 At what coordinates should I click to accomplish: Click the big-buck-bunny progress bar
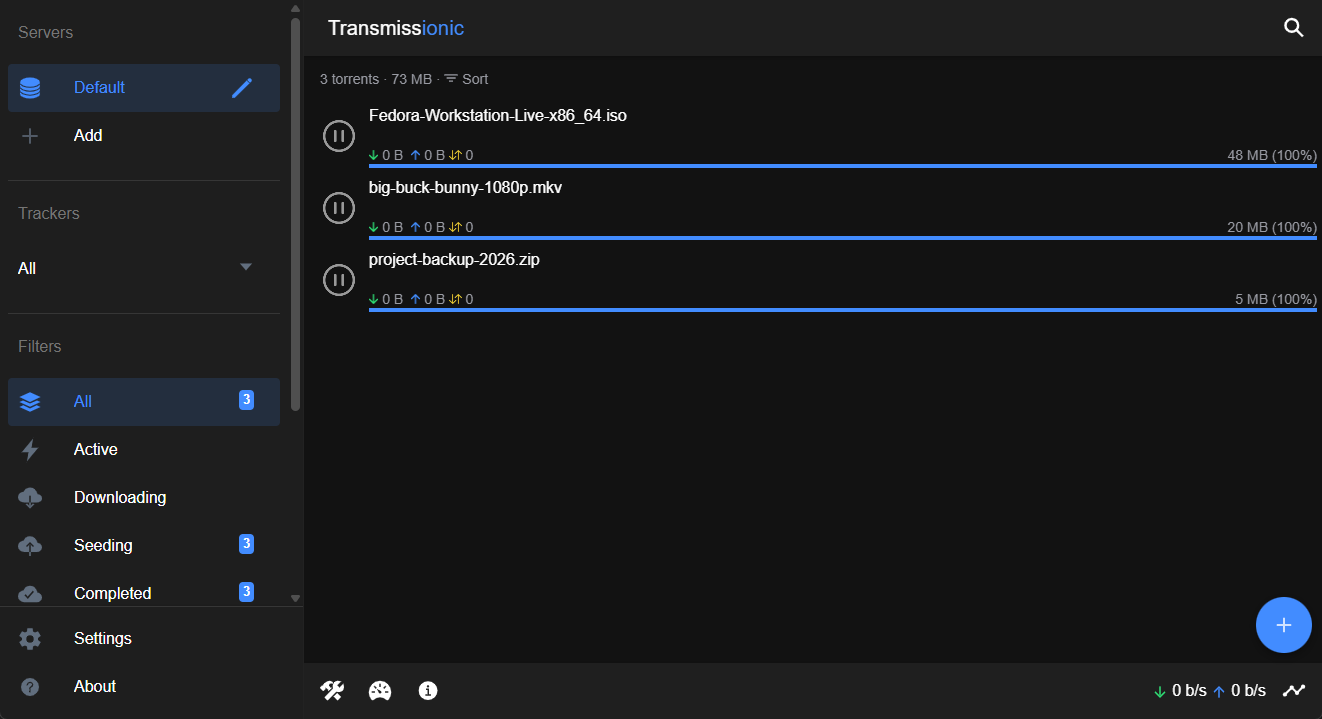pyautogui.click(x=843, y=238)
